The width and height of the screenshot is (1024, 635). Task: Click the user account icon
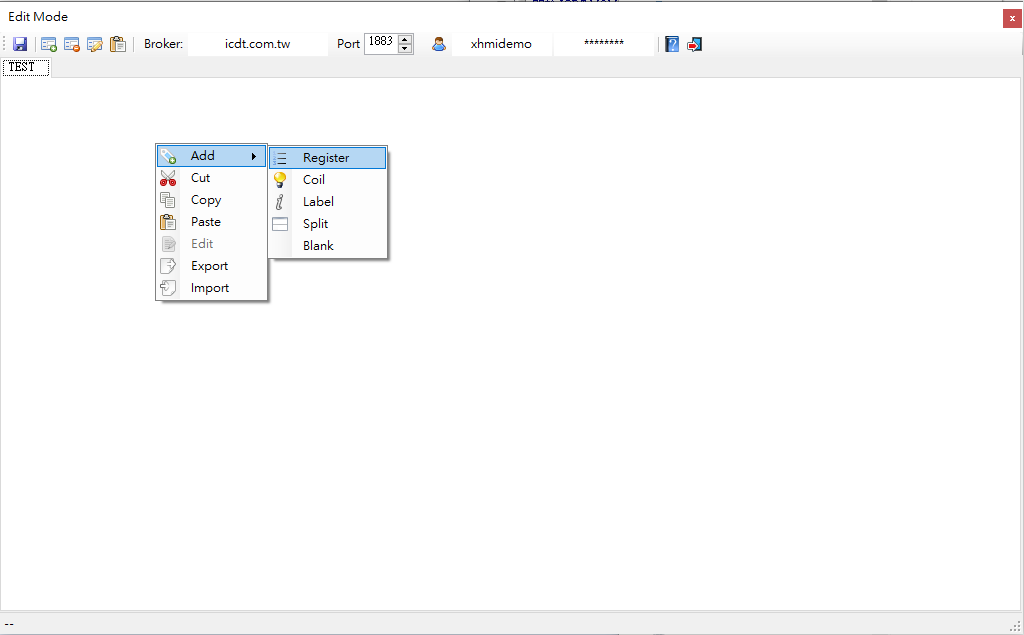438,44
